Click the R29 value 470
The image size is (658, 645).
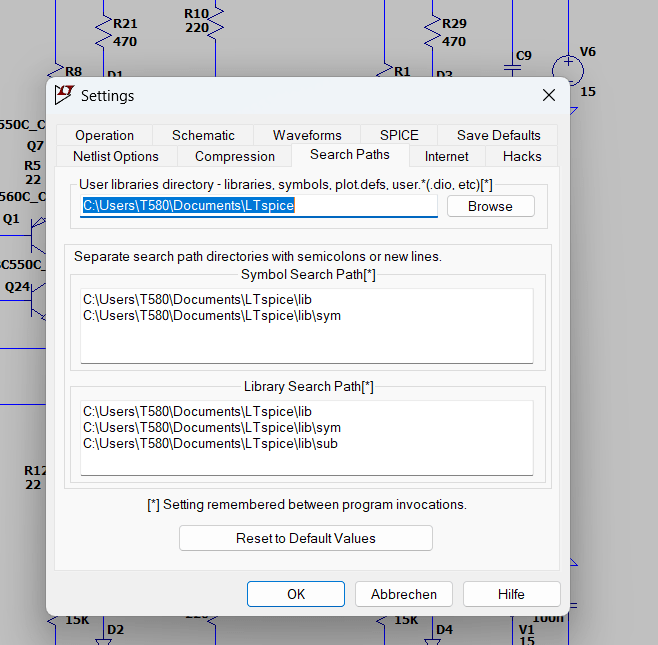[x=454, y=42]
